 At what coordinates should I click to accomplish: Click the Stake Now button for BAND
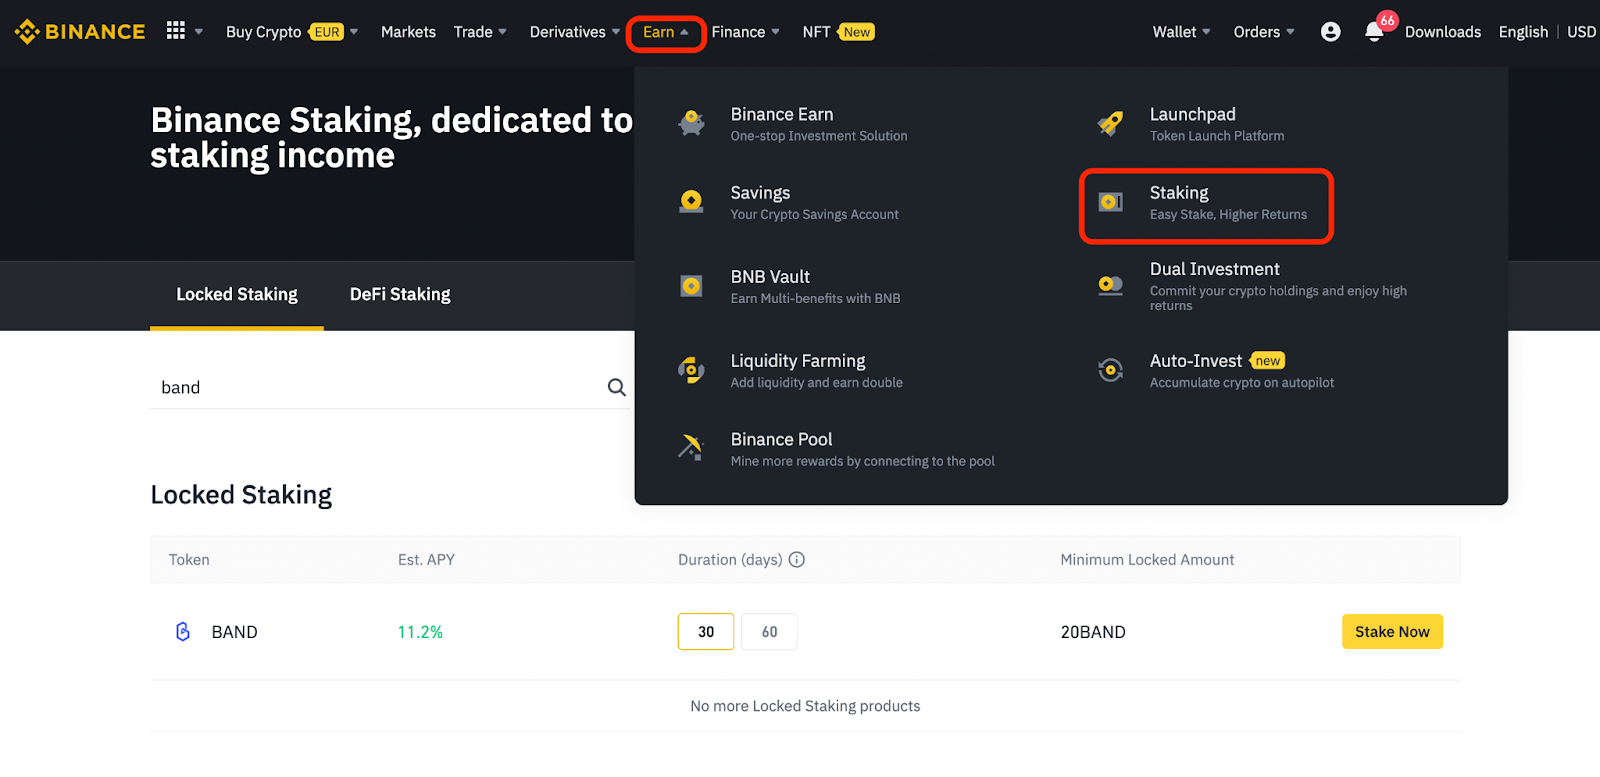(1392, 632)
